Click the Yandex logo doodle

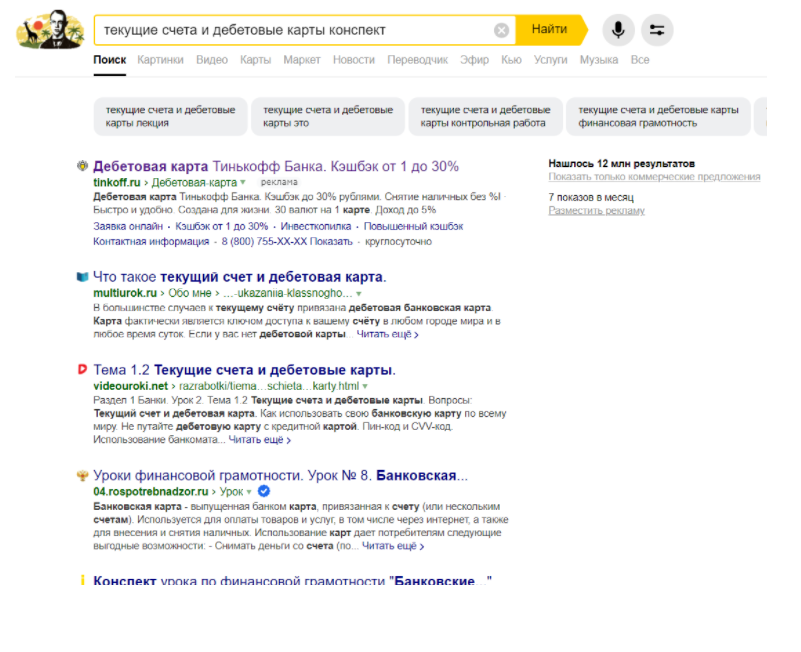click(50, 30)
